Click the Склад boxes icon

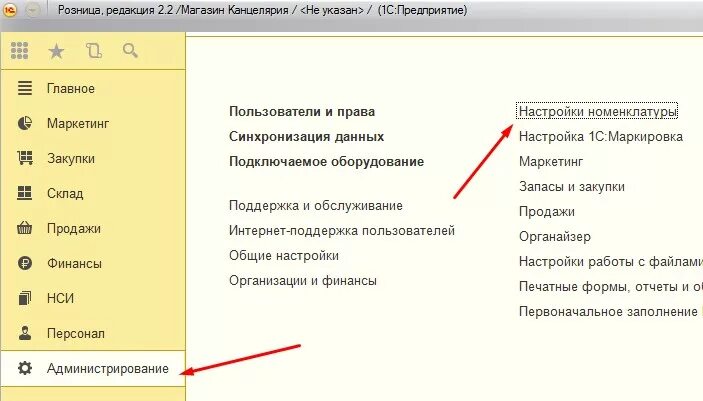point(25,193)
